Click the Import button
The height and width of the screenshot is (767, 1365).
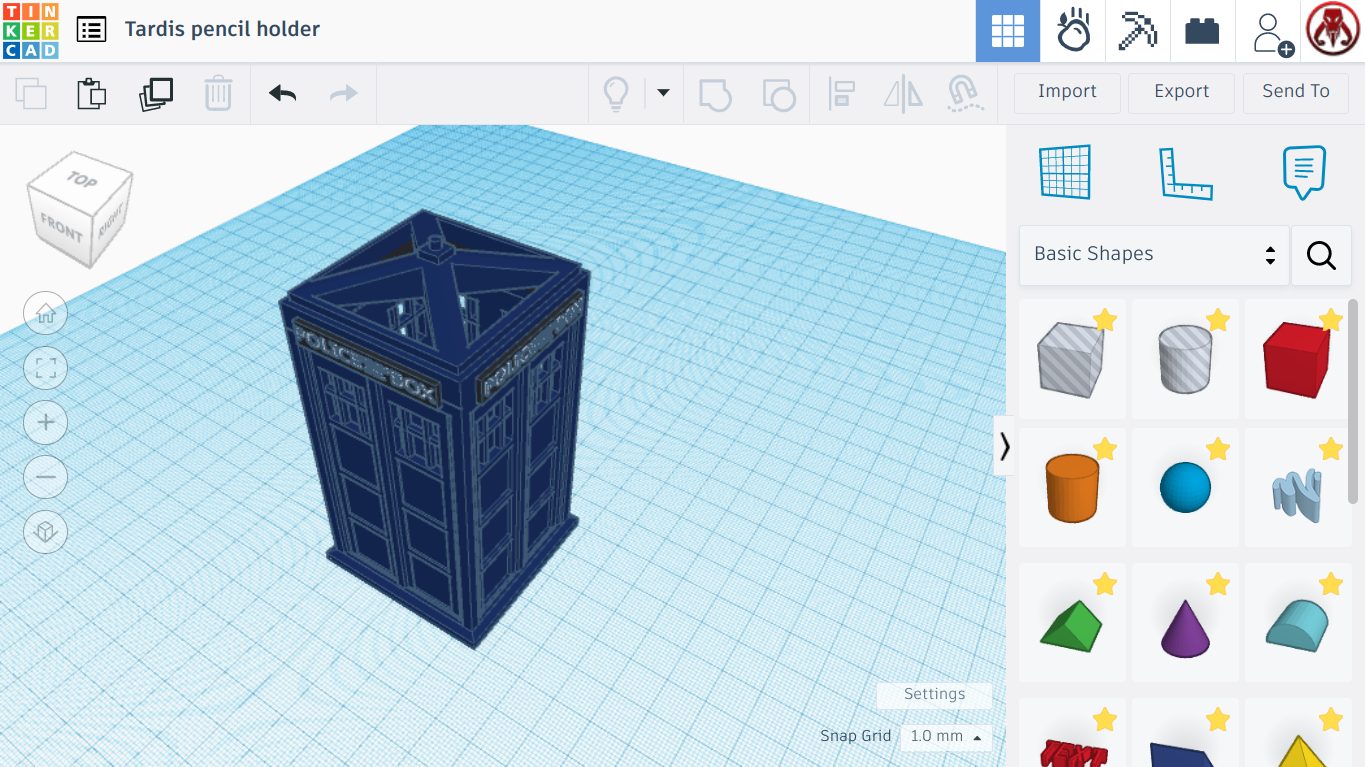click(x=1067, y=92)
